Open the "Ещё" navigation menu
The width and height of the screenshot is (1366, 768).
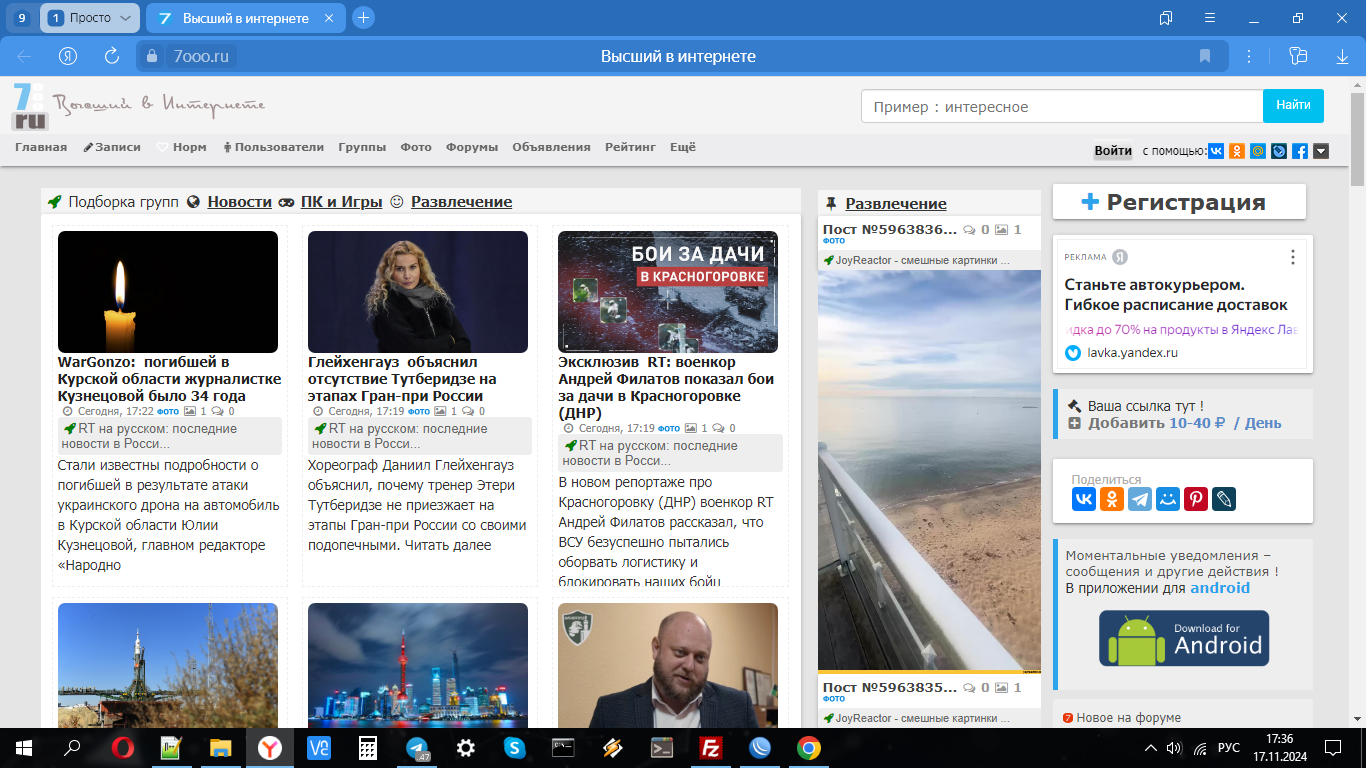pyautogui.click(x=682, y=147)
